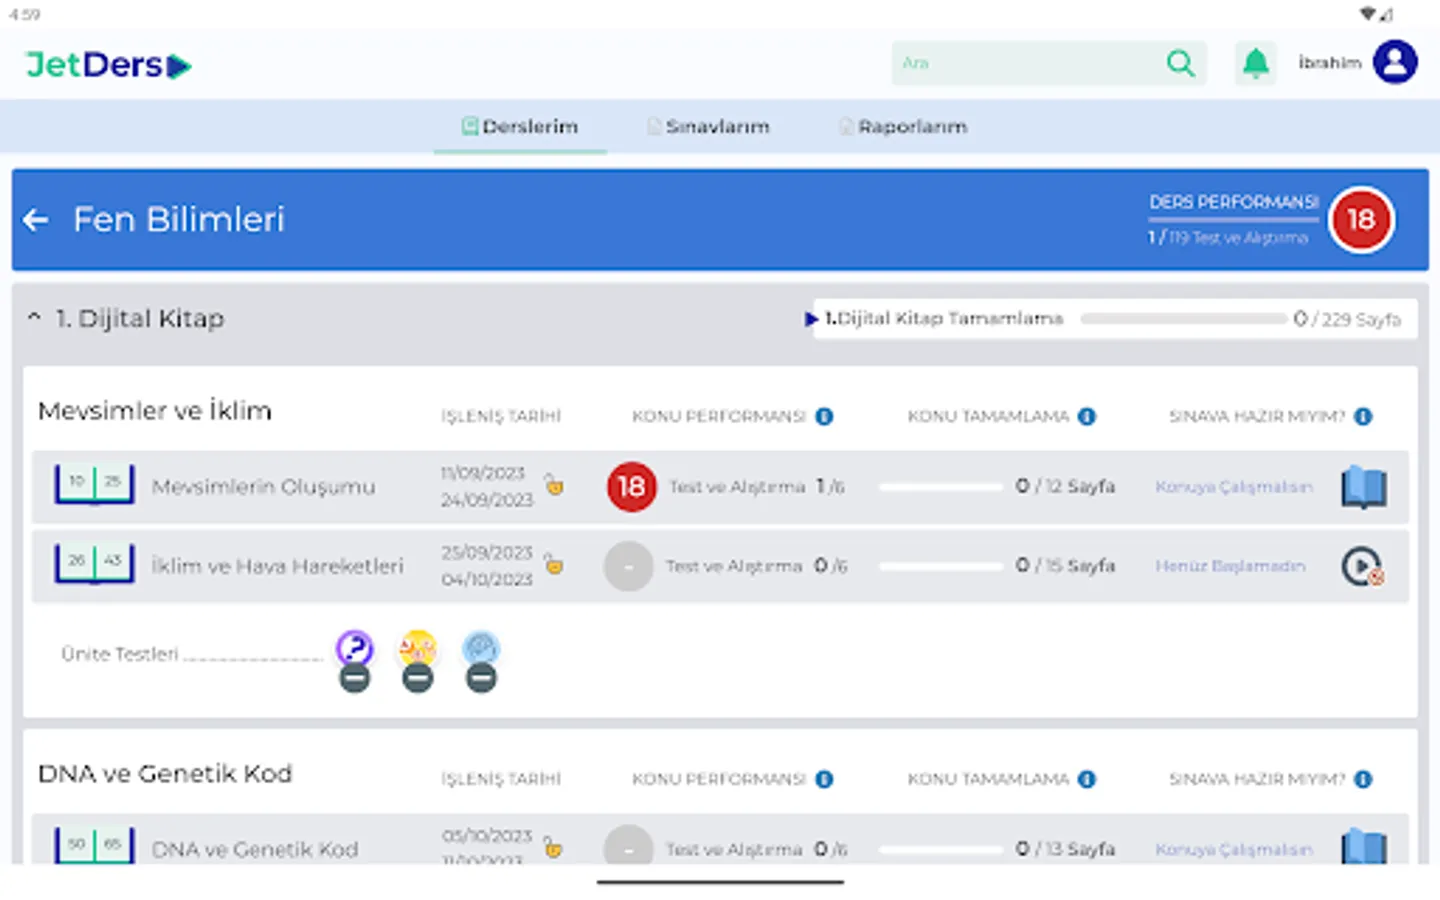The width and height of the screenshot is (1440, 900).
Task: Open the İbrahim profile icon
Action: [x=1396, y=62]
